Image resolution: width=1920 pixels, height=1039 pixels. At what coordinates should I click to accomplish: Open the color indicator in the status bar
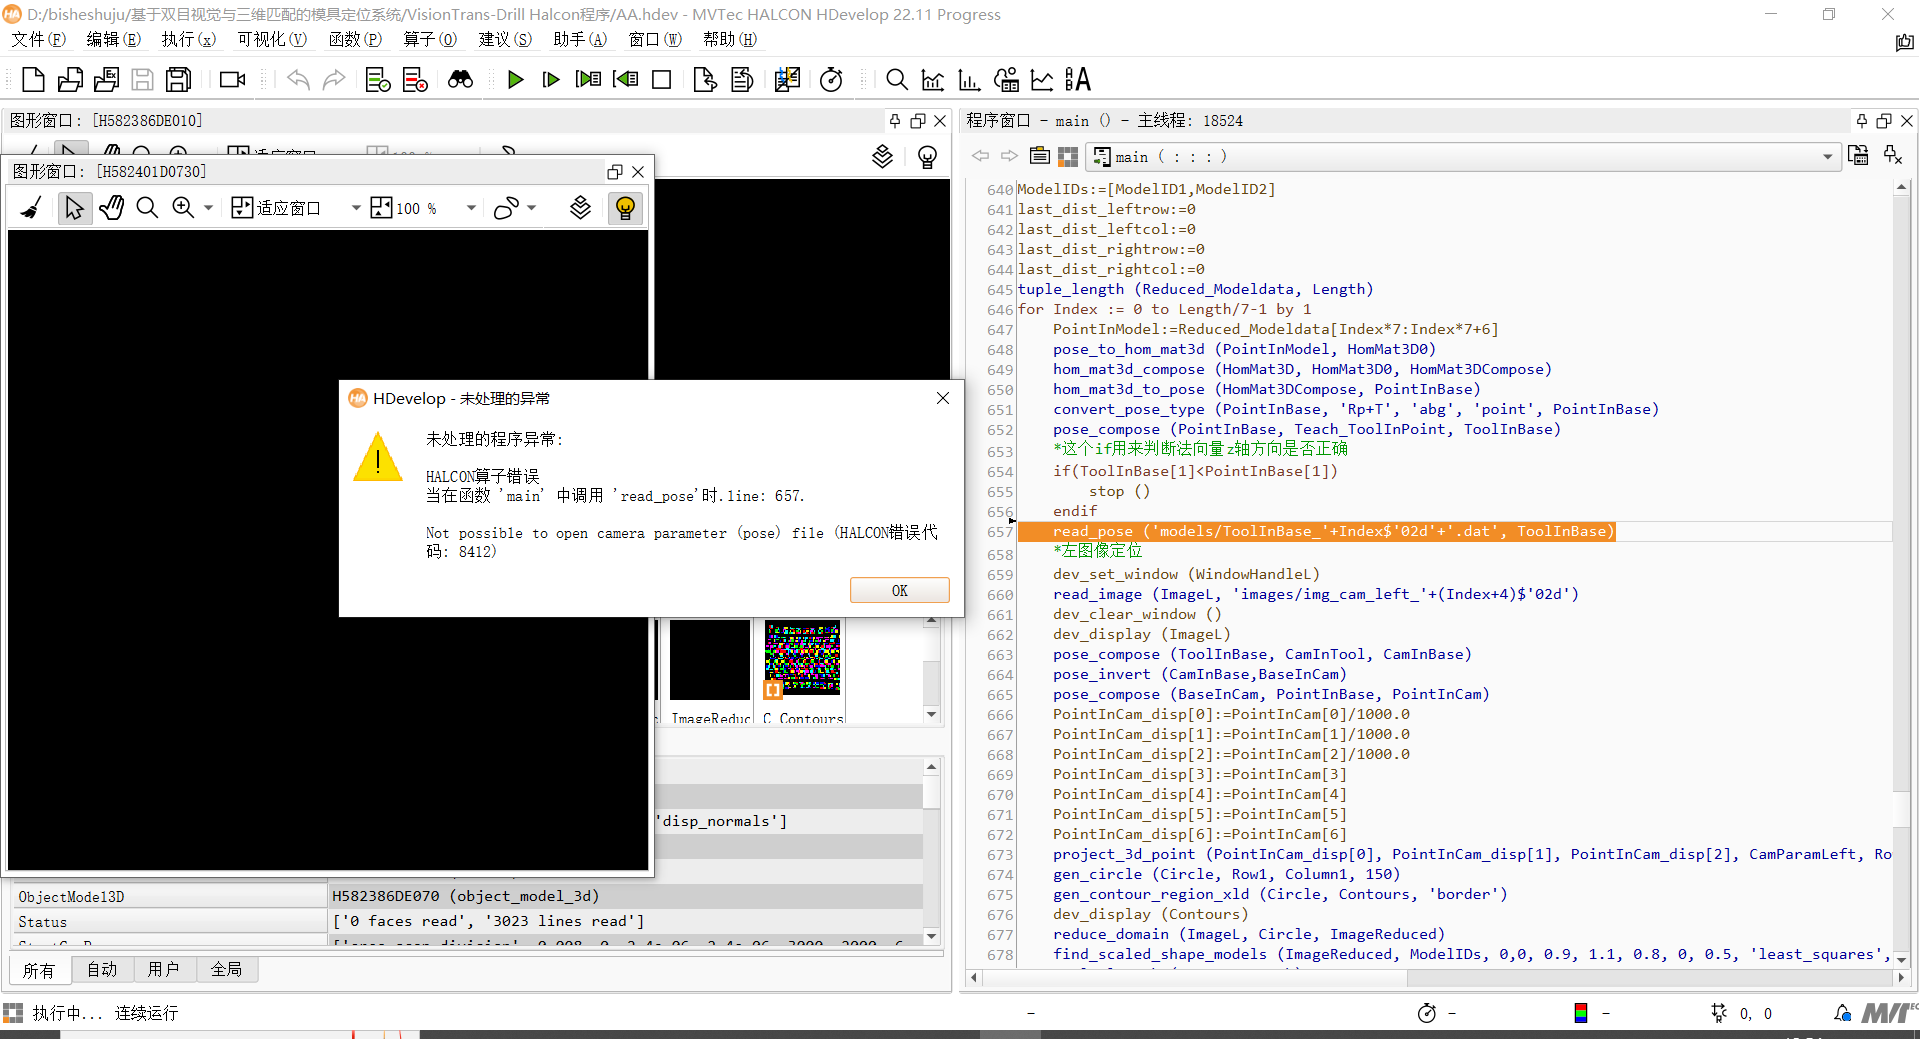(x=1580, y=1013)
